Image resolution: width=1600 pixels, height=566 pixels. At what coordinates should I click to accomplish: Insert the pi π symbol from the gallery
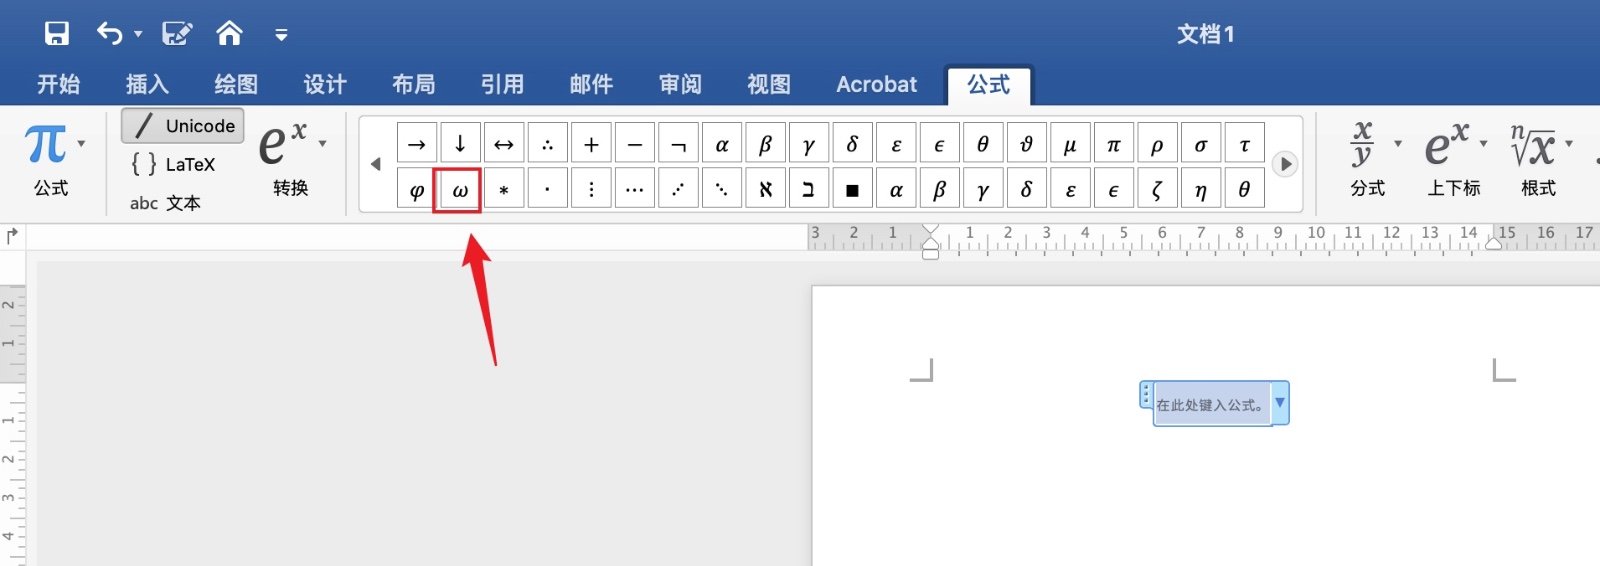pyautogui.click(x=1113, y=144)
